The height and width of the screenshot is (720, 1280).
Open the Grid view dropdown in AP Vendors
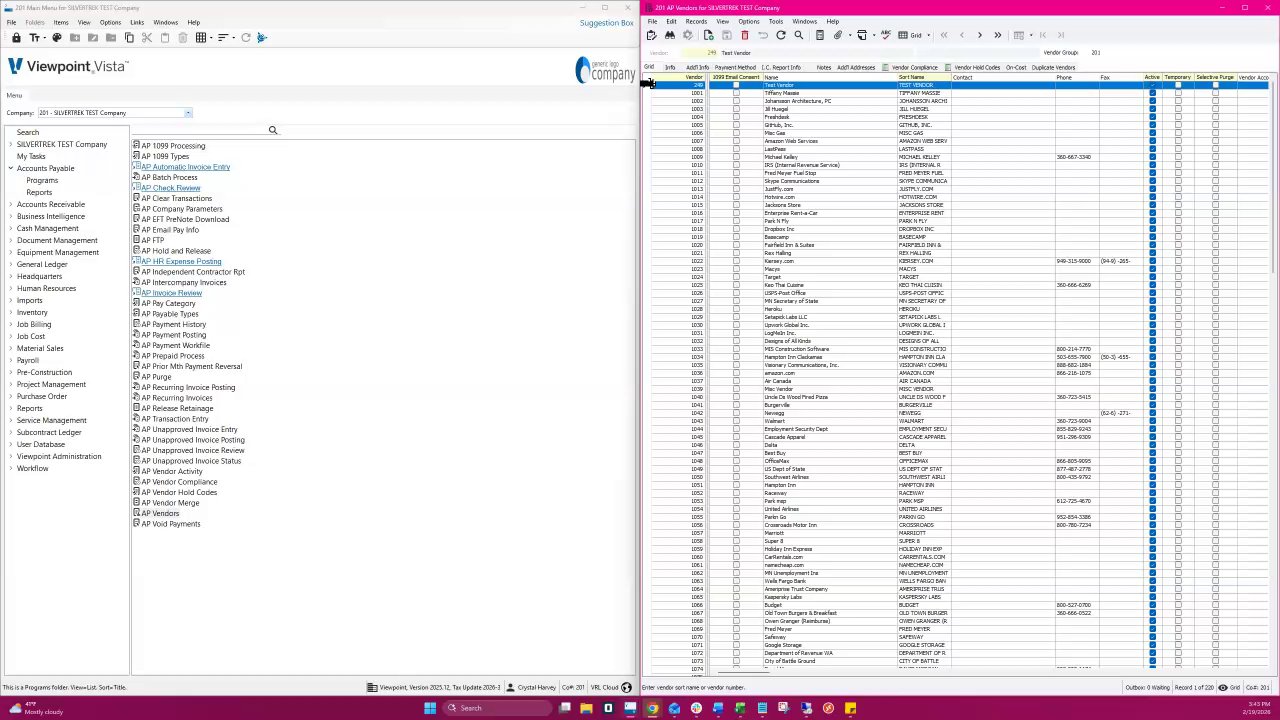coord(927,35)
